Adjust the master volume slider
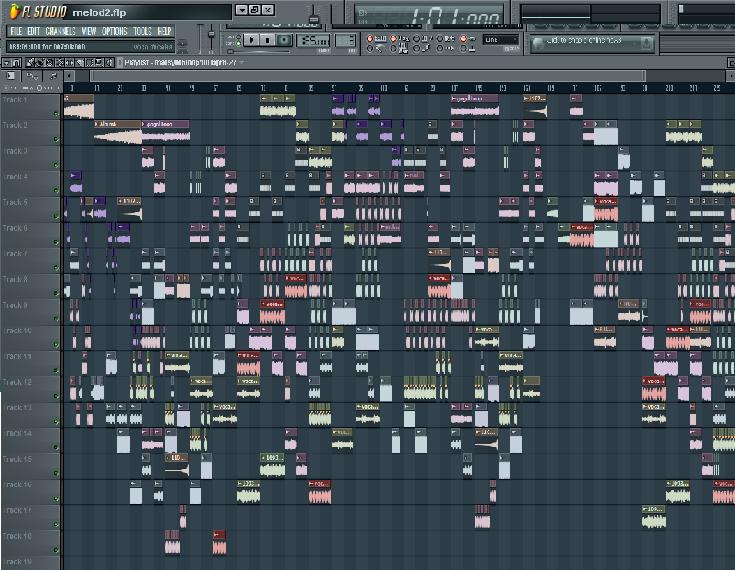 tap(212, 35)
